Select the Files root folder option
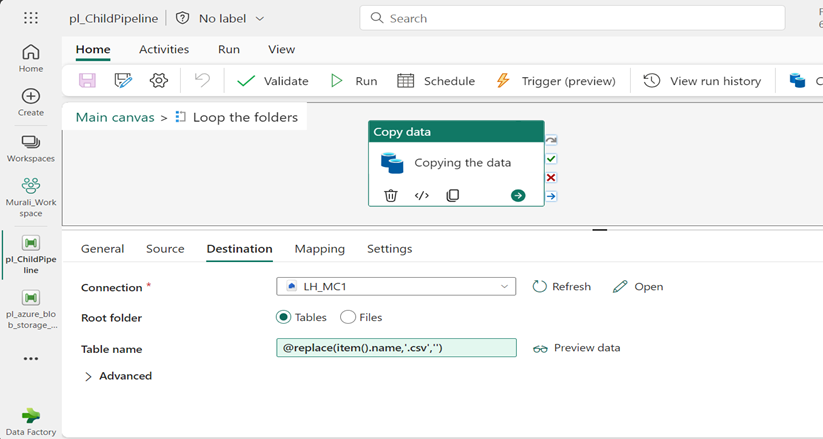This screenshot has height=439, width=823. [x=348, y=317]
